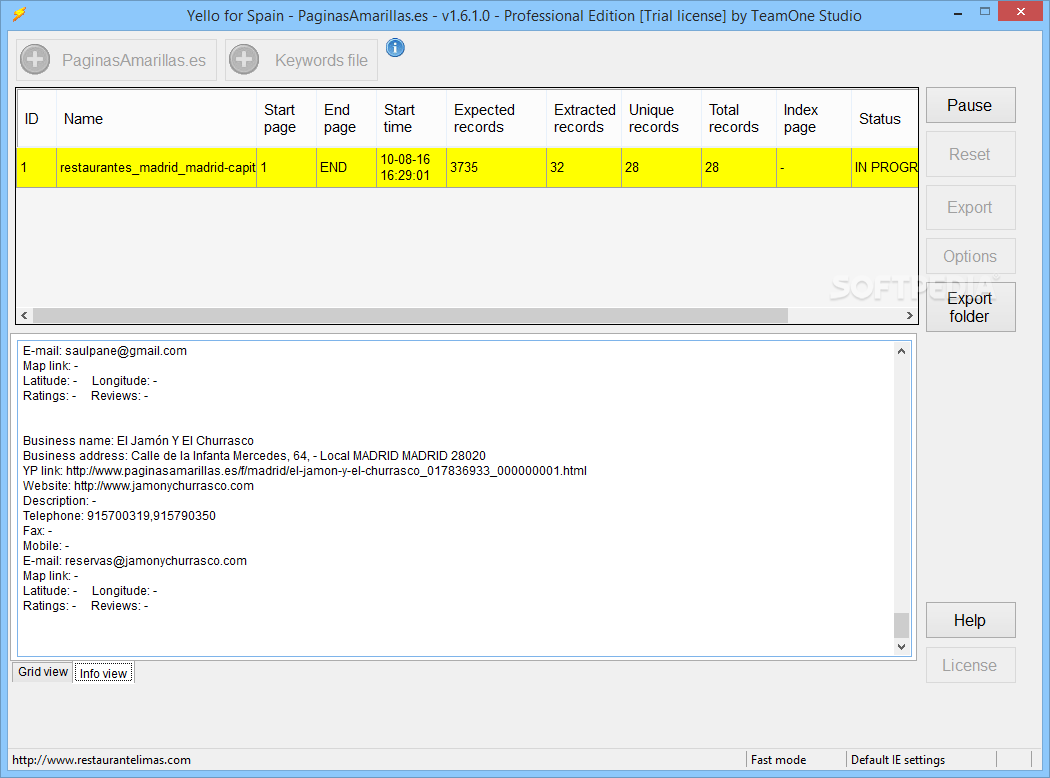
Task: Open the Export folder
Action: point(970,307)
